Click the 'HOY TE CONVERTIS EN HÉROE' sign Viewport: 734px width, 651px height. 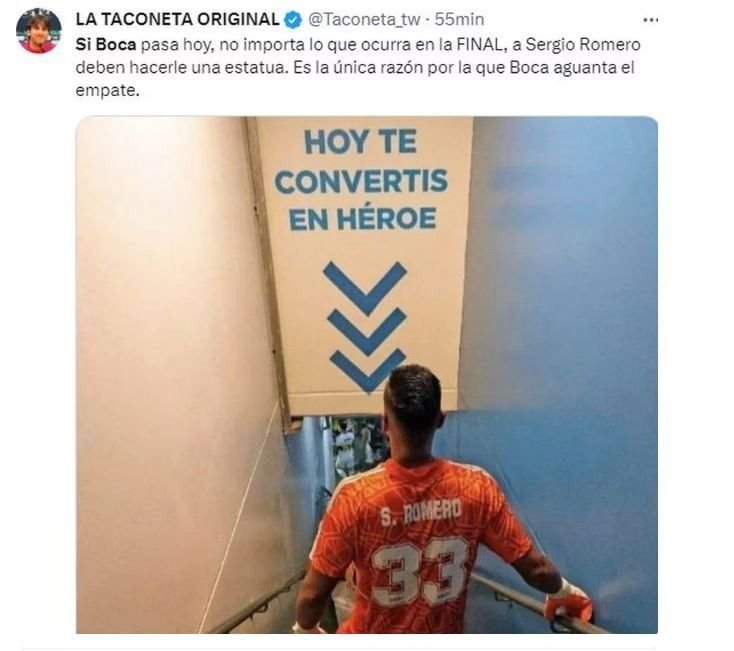[361, 181]
